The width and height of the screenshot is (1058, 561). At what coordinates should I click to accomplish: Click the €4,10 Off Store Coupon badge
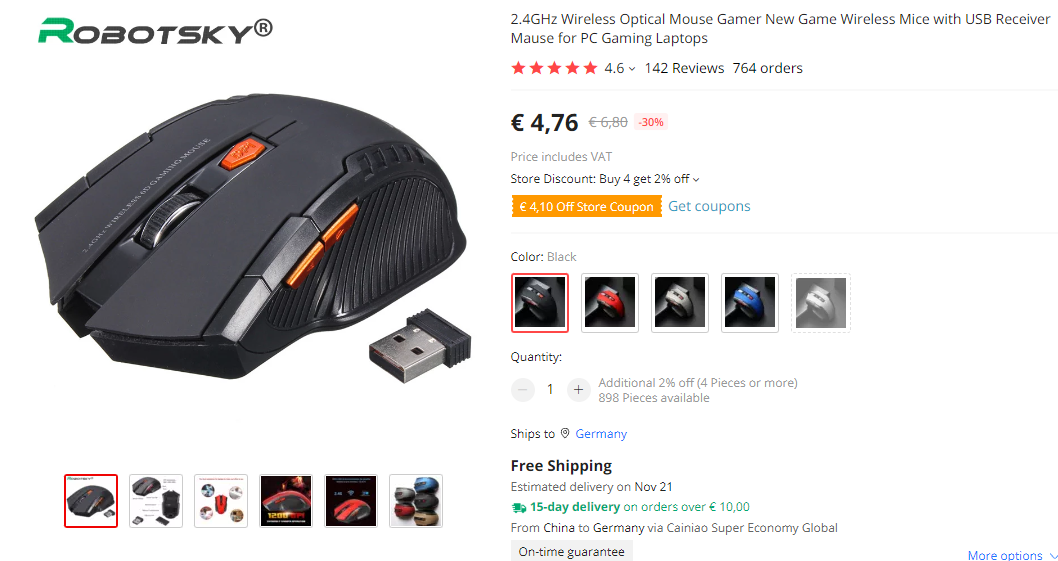[586, 207]
